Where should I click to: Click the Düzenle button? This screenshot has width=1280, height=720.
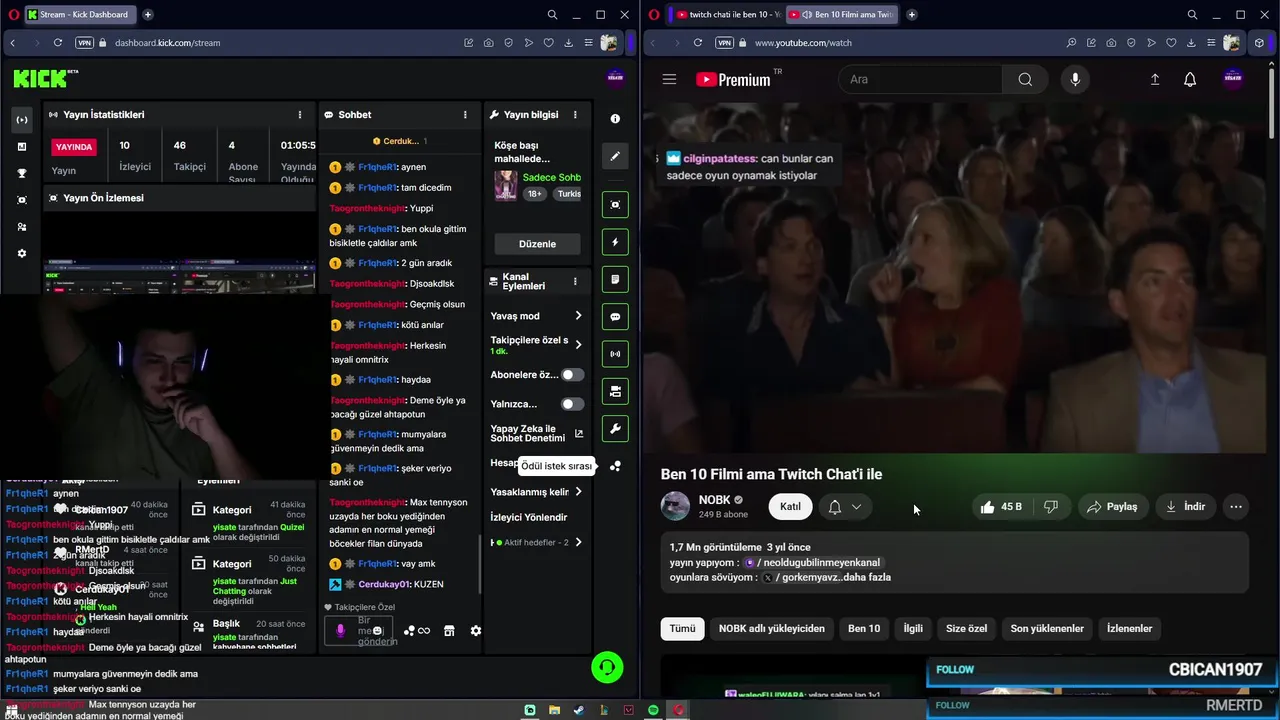point(537,244)
